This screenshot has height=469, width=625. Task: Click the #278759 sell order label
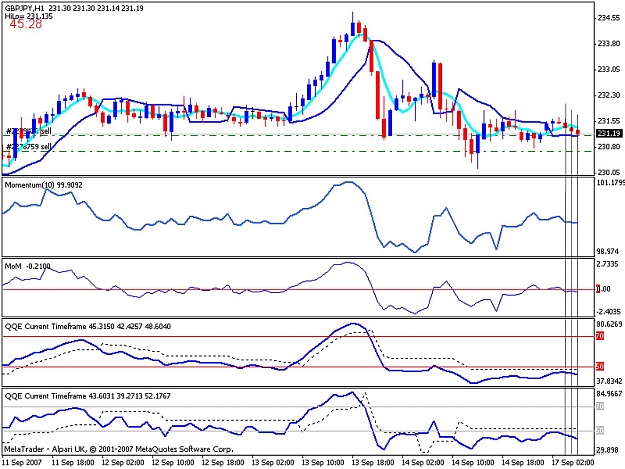(29, 147)
